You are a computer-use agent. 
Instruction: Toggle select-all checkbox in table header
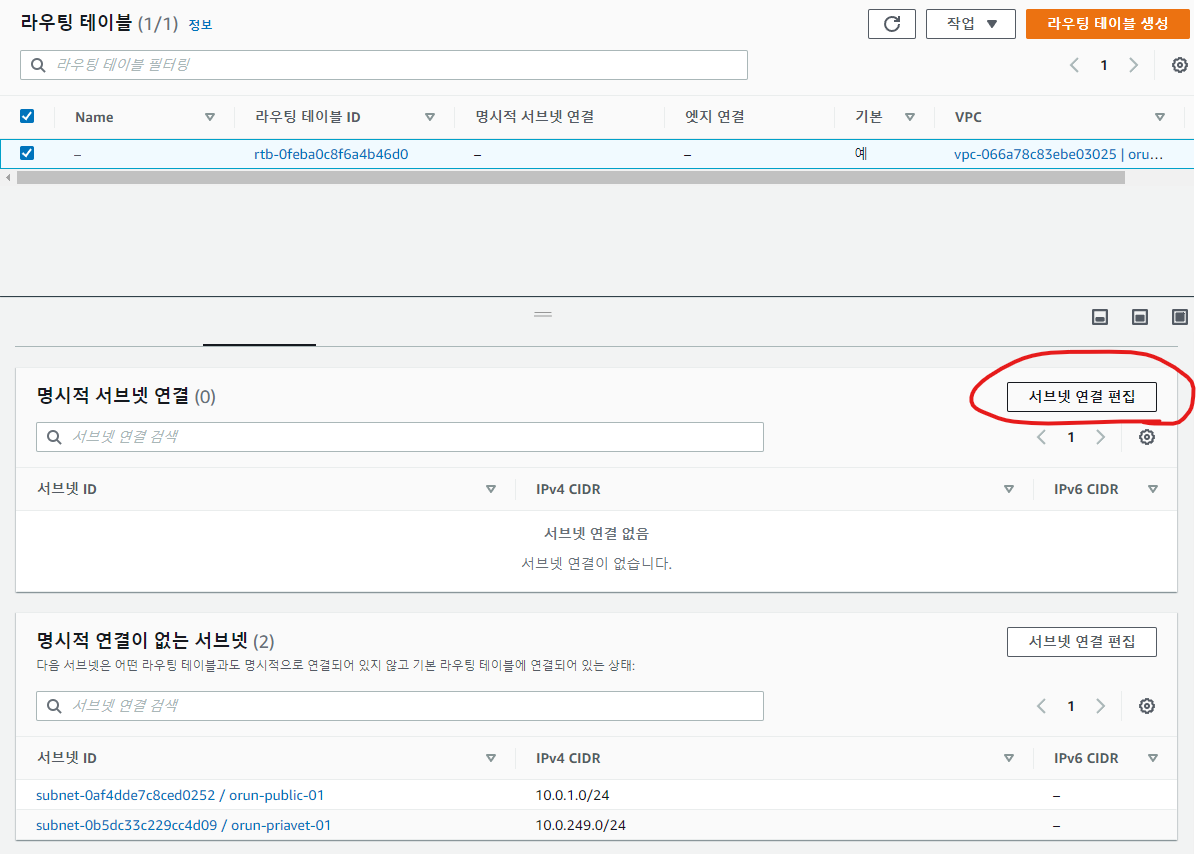click(27, 116)
